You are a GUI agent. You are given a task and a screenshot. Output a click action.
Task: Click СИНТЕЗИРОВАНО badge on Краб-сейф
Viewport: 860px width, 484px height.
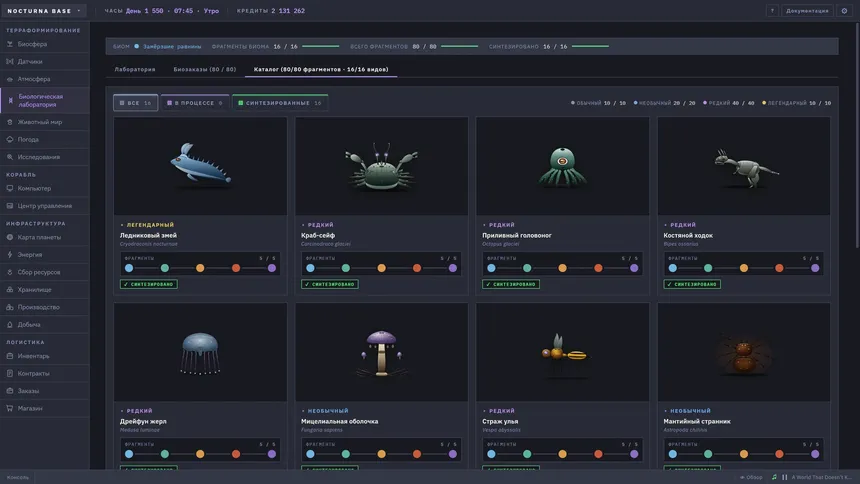click(330, 284)
